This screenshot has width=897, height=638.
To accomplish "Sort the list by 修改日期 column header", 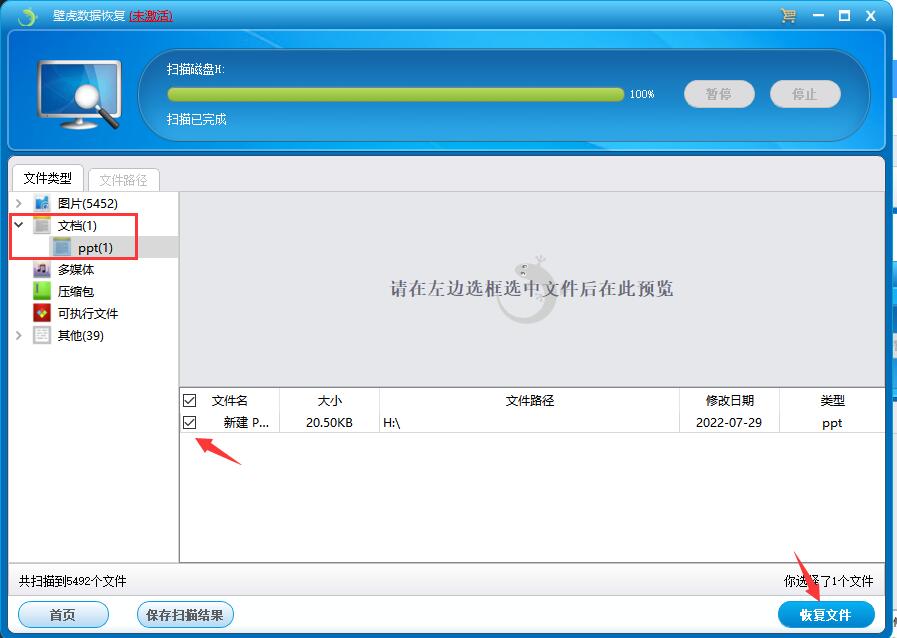I will pos(728,401).
